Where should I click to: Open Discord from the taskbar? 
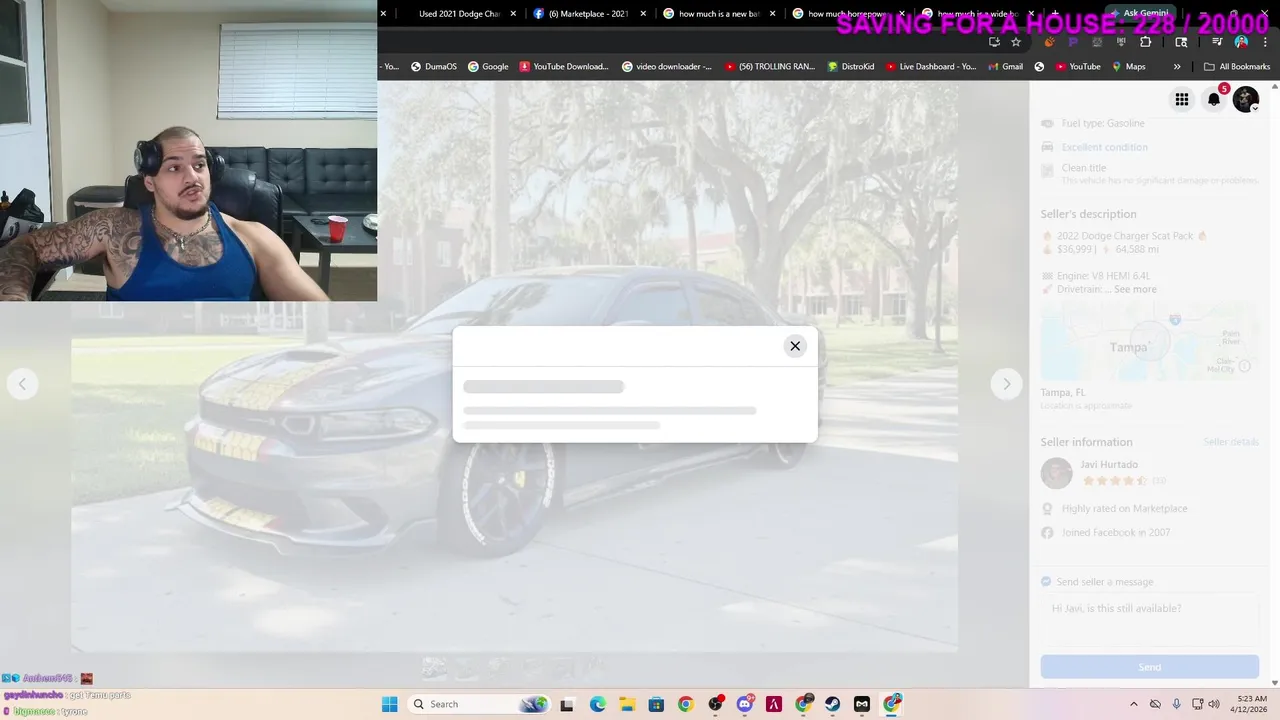point(744,704)
